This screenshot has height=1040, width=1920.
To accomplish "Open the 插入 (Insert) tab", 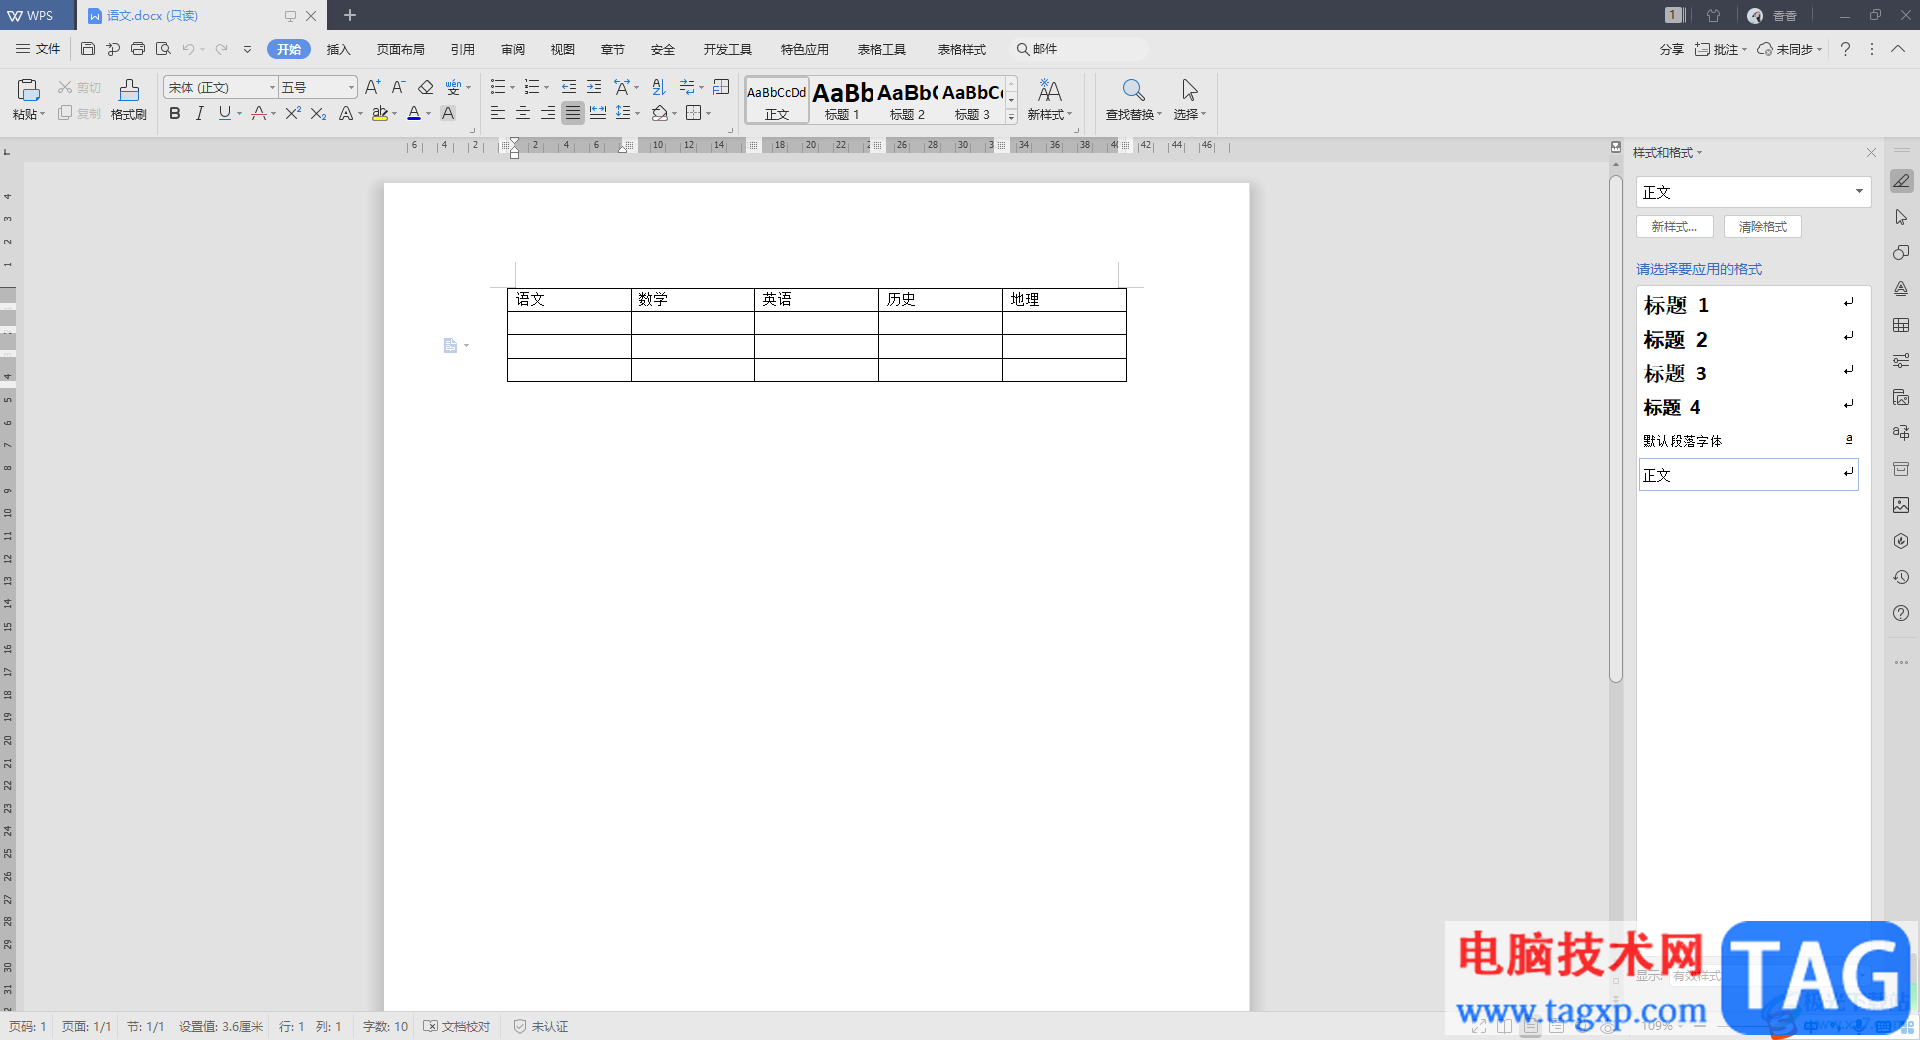I will pyautogui.click(x=339, y=49).
